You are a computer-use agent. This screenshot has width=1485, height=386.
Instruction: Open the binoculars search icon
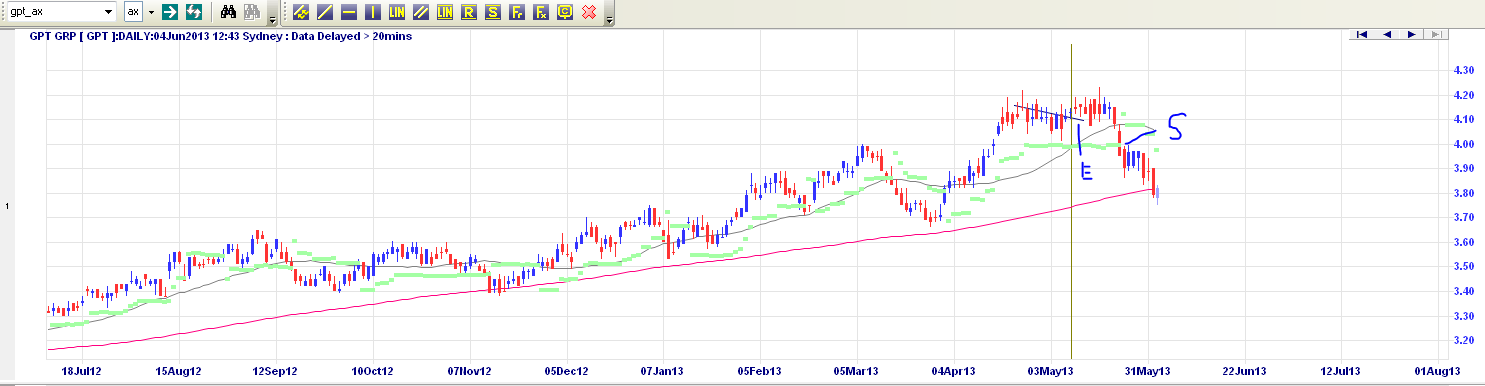[x=228, y=12]
